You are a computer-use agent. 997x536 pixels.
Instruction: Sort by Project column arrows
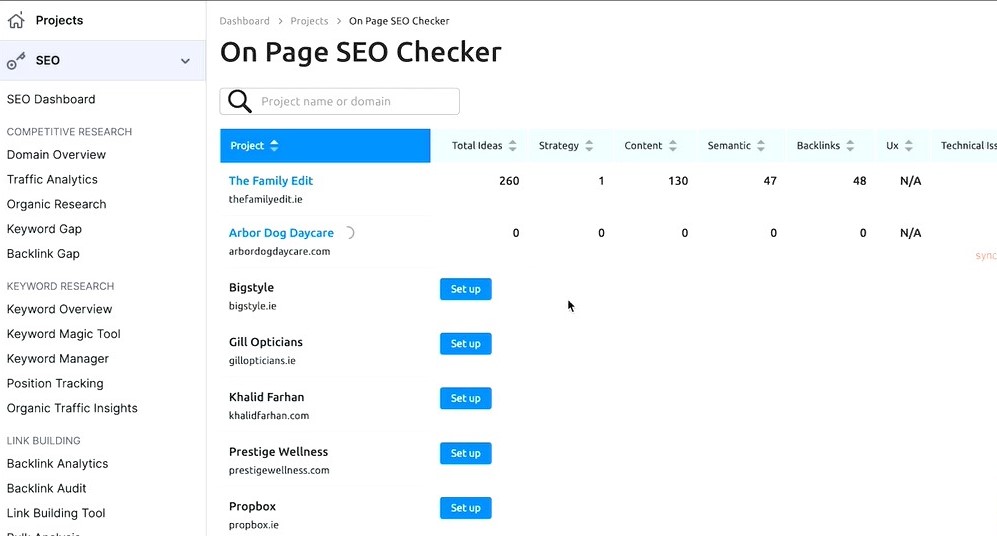[x=275, y=146]
